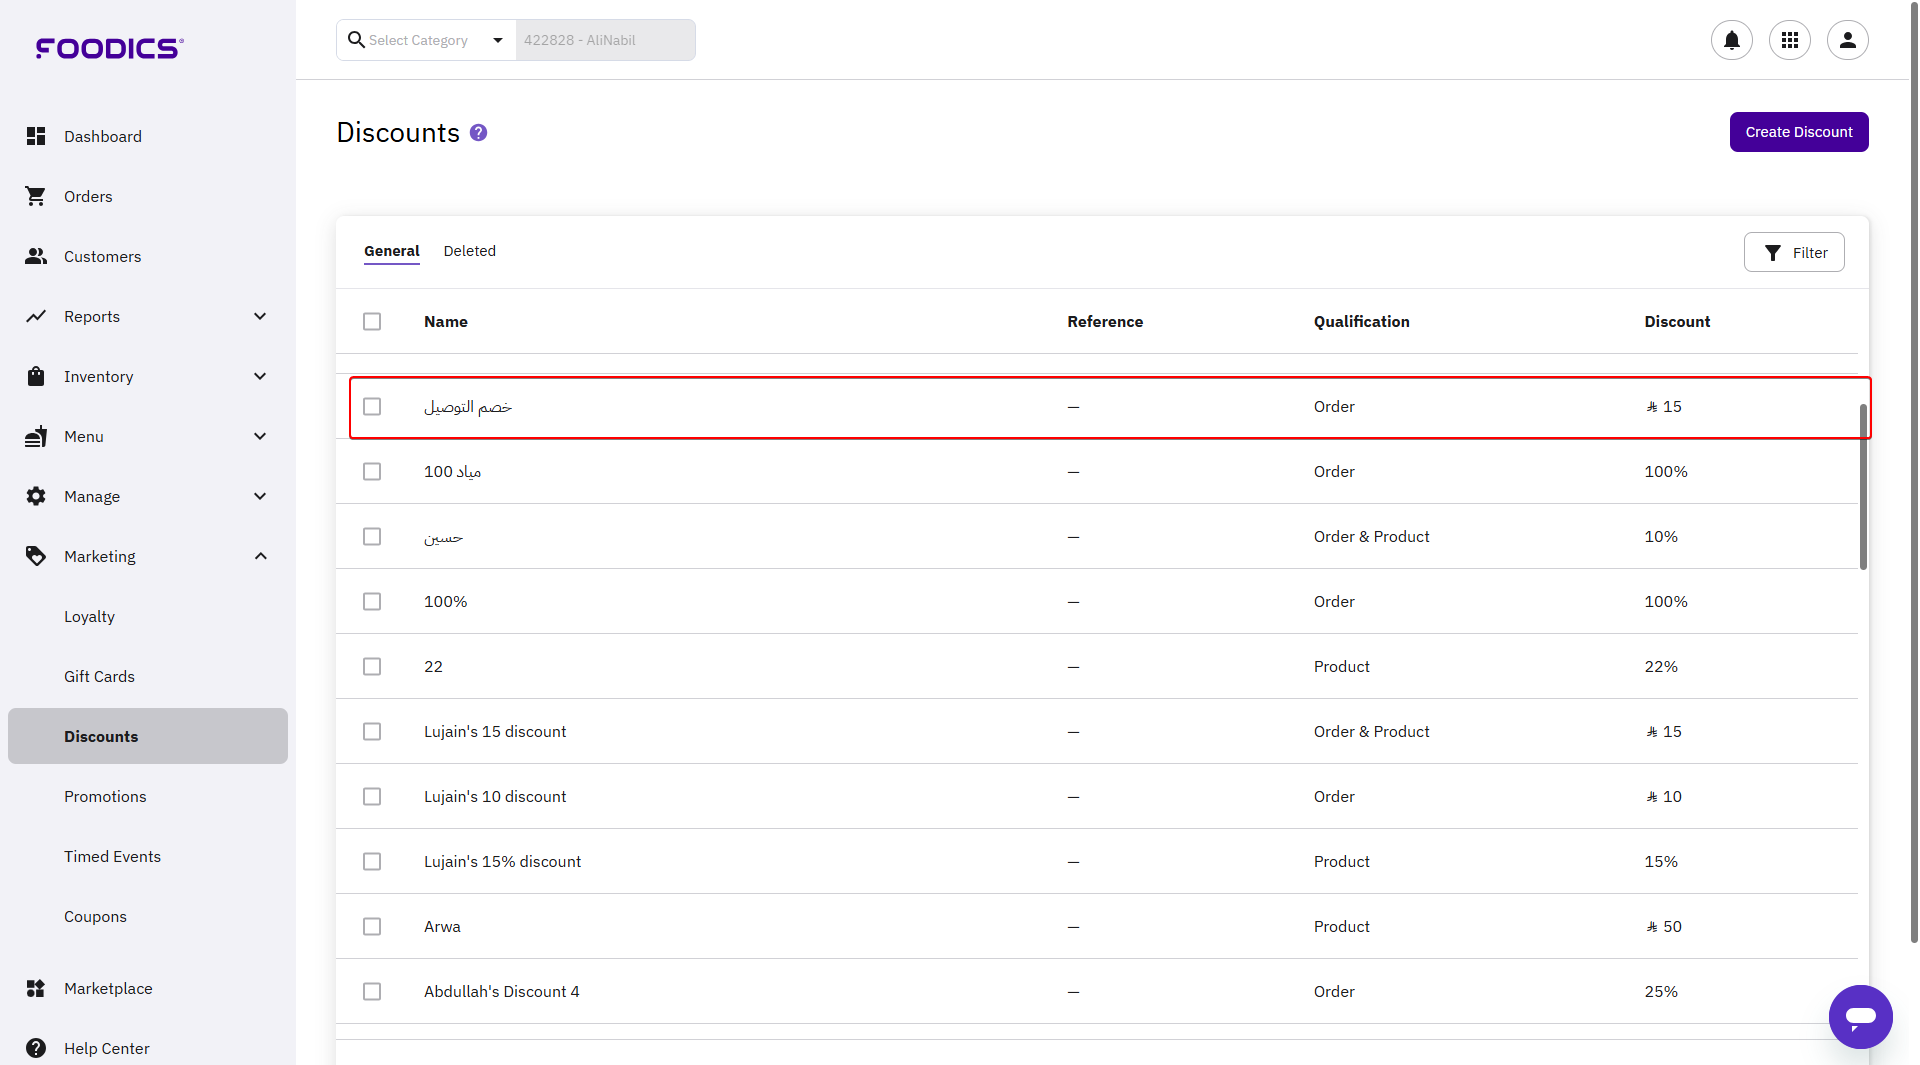Click the Discounts help question mark icon
This screenshot has height=1065, width=1920.
click(x=478, y=133)
